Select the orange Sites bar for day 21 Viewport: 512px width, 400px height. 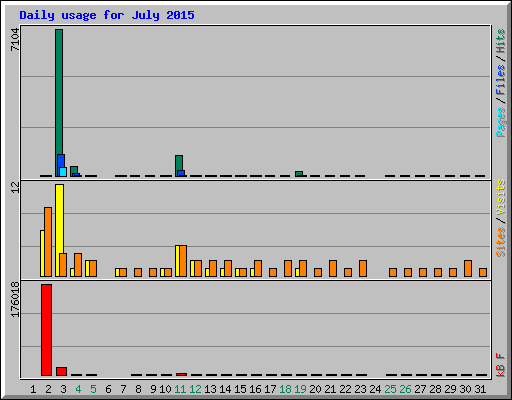pos(333,268)
